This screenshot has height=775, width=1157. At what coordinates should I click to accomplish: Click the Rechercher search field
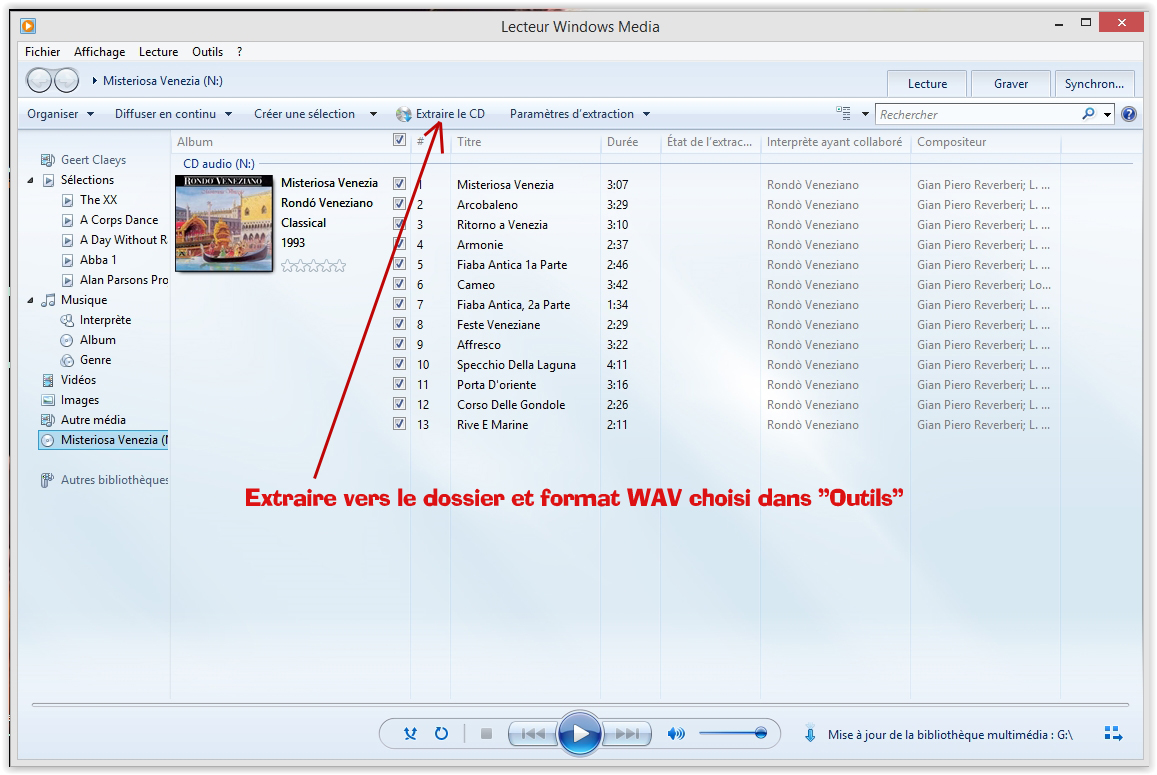tap(978, 114)
